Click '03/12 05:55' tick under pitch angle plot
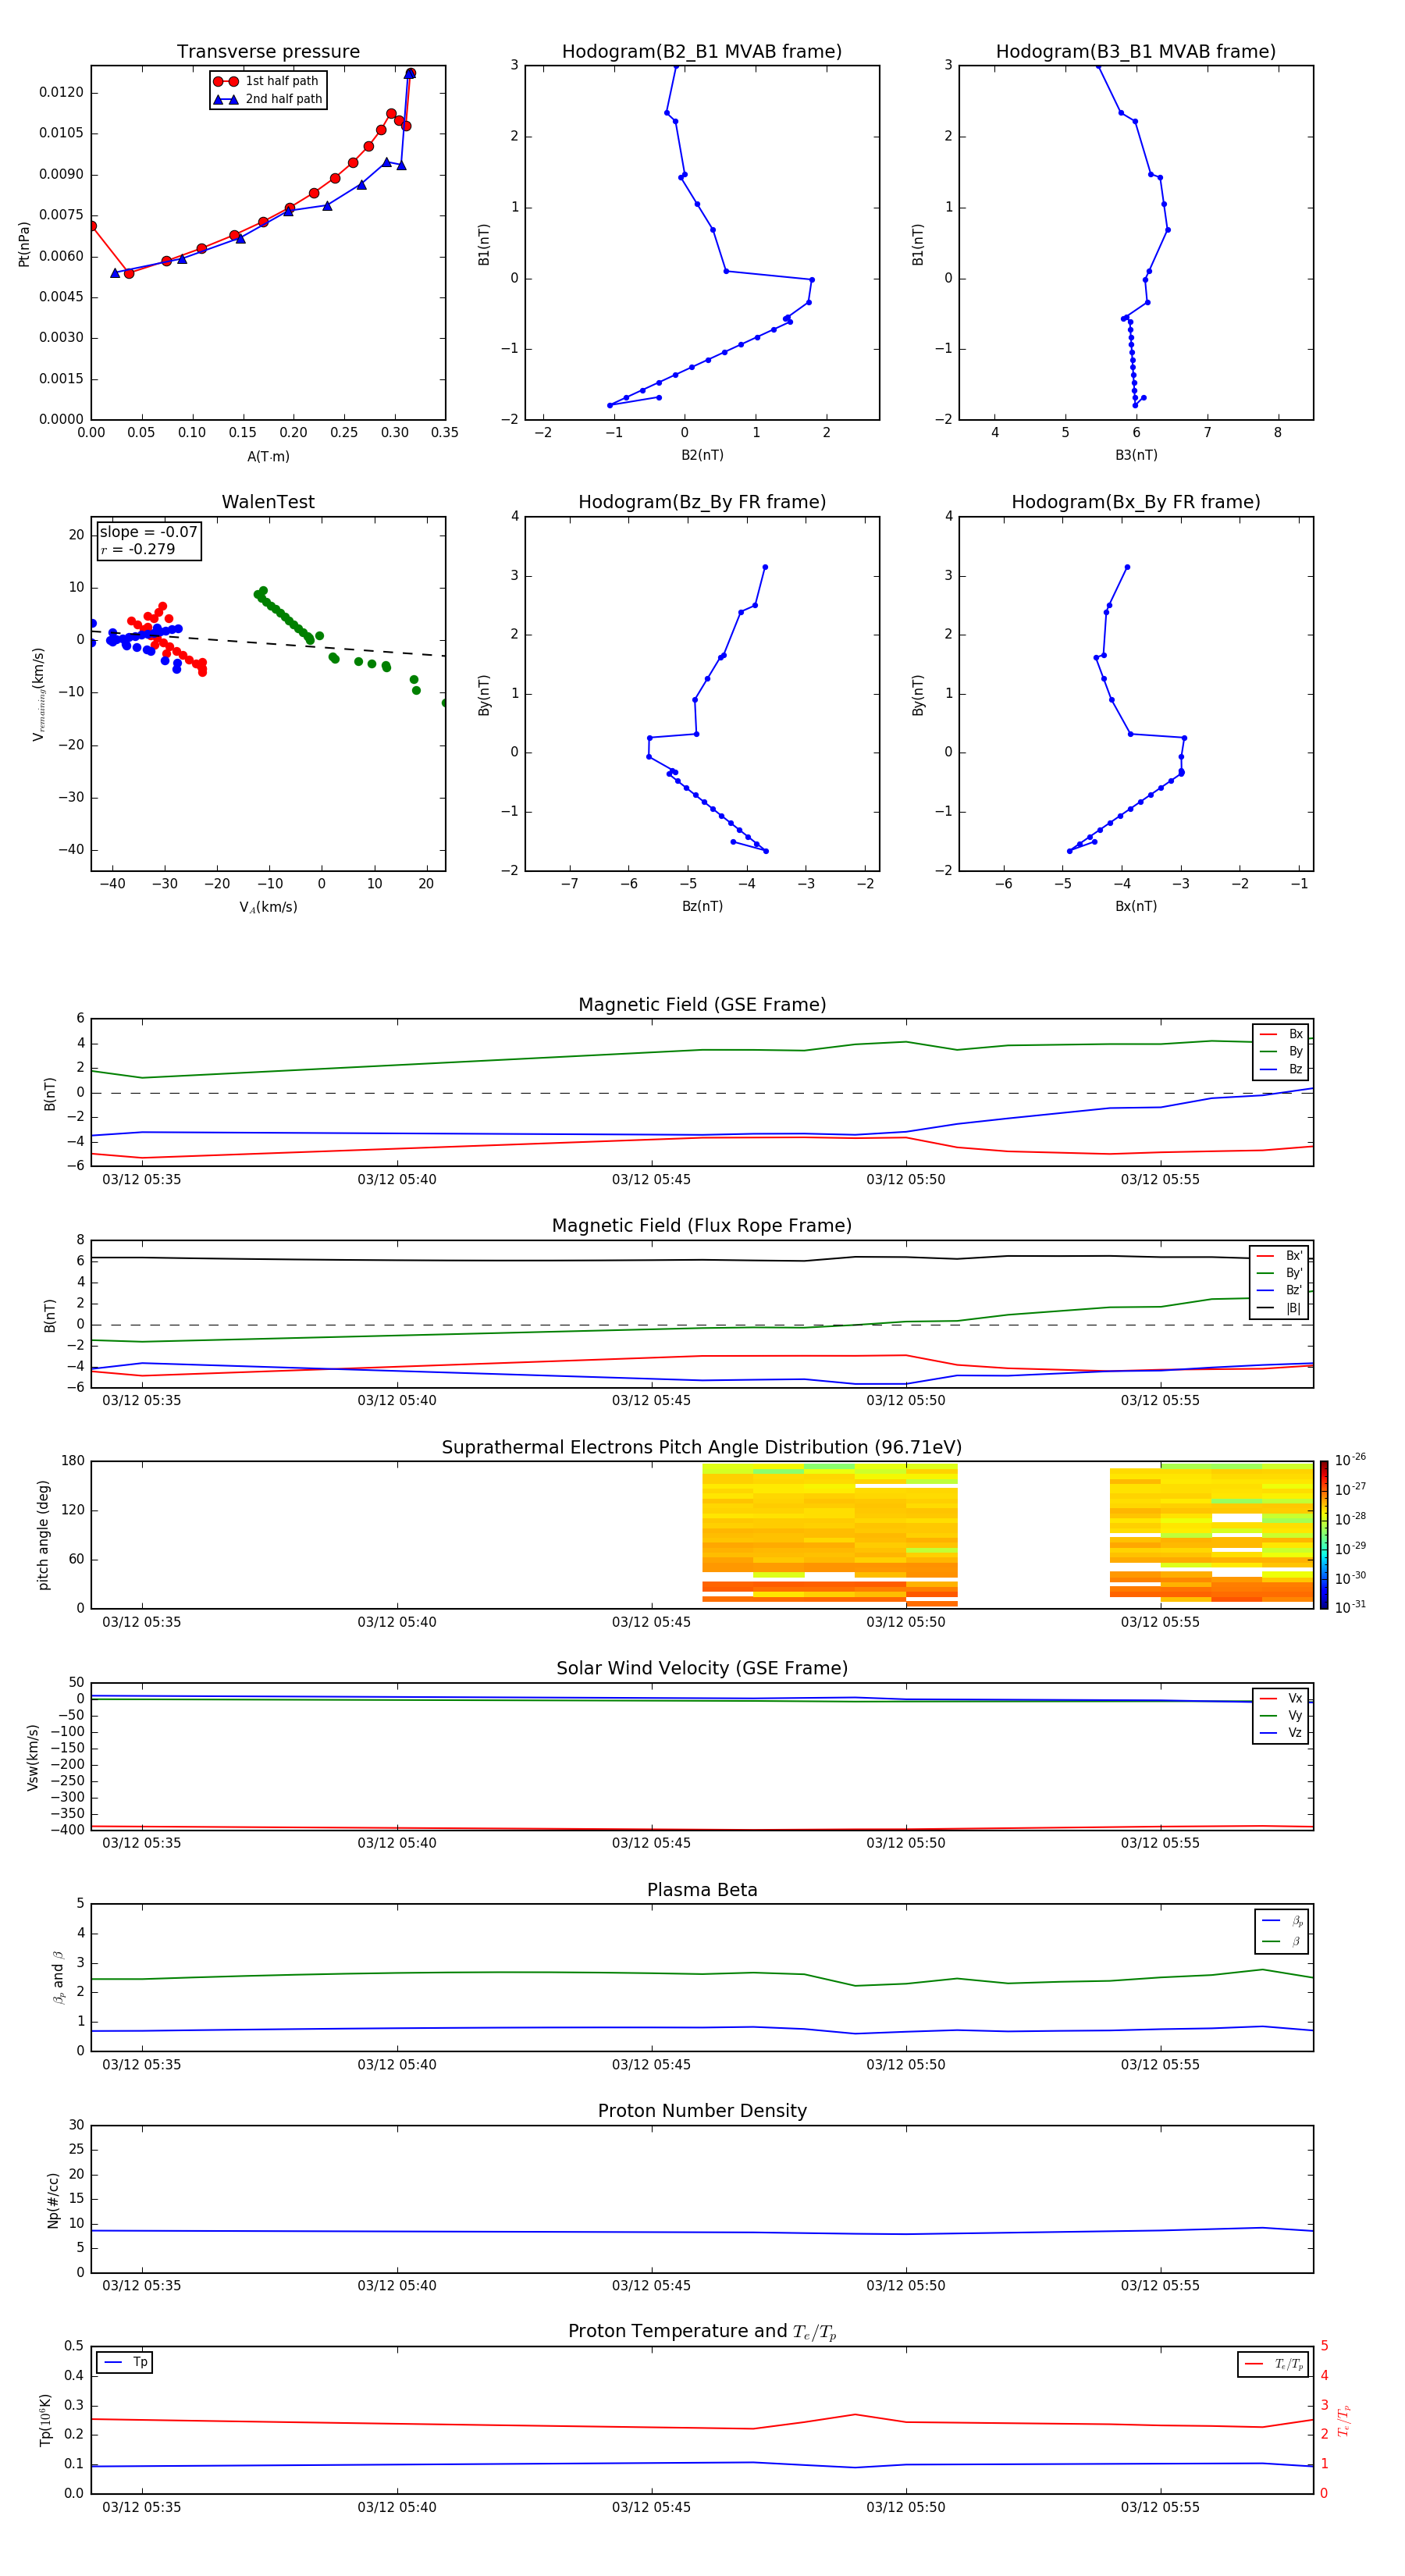Image resolution: width=1405 pixels, height=2576 pixels. click(1160, 1622)
